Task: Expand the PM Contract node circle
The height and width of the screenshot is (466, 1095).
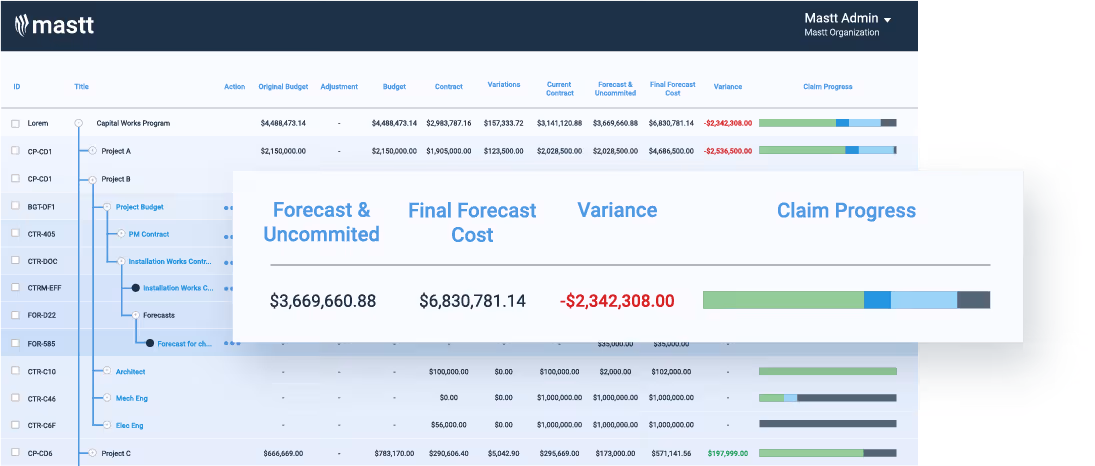Action: pos(121,233)
